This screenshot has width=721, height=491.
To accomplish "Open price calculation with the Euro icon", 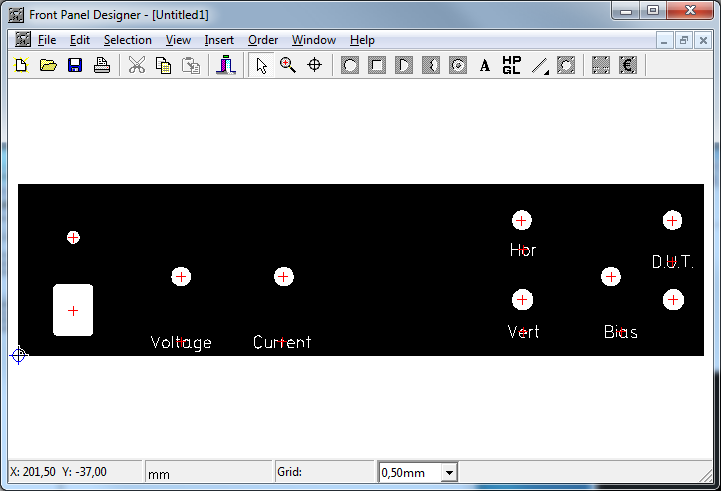I will [x=628, y=66].
